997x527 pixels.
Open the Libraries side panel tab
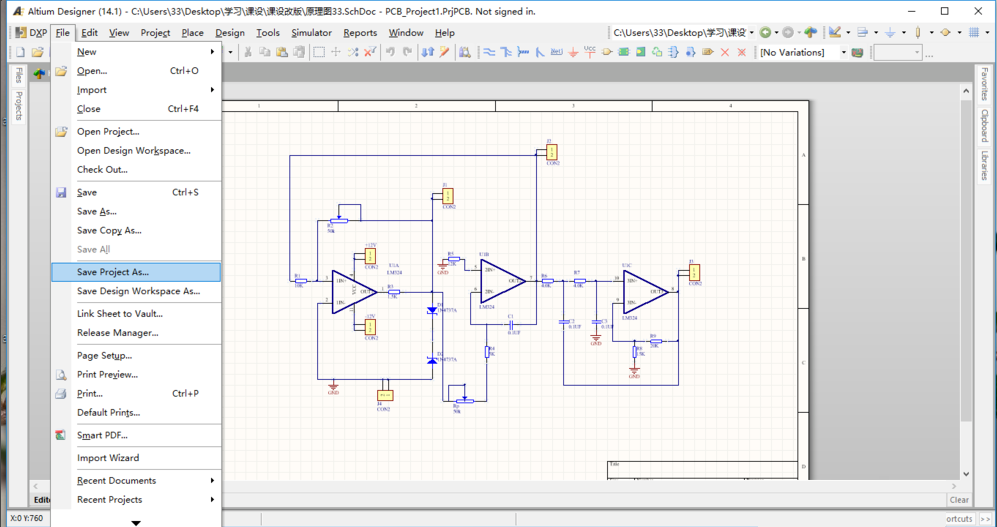[x=984, y=166]
